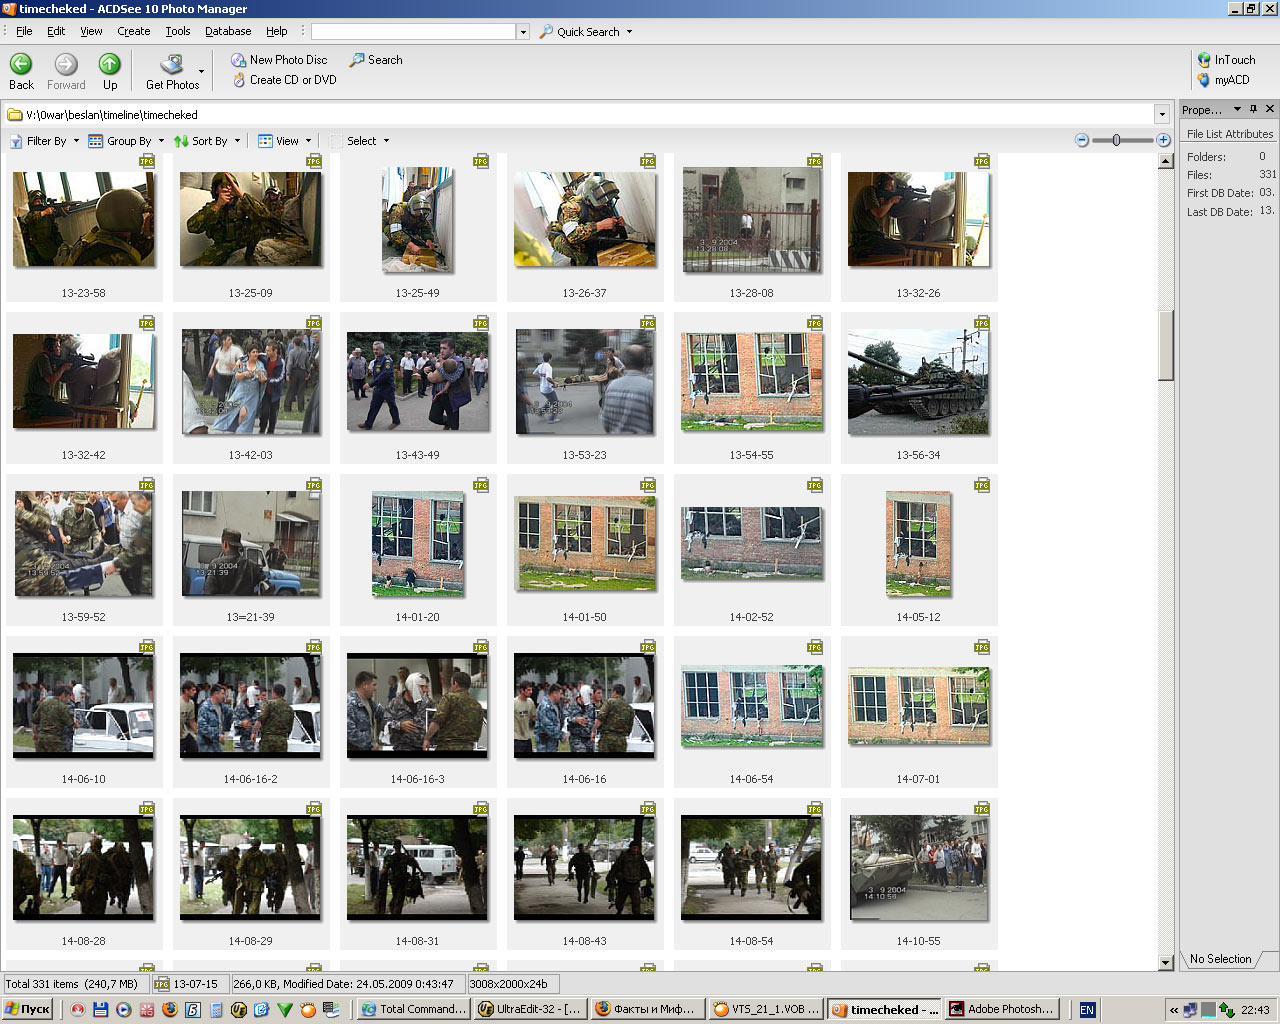
Task: Click the Quick Search input field
Action: [413, 32]
